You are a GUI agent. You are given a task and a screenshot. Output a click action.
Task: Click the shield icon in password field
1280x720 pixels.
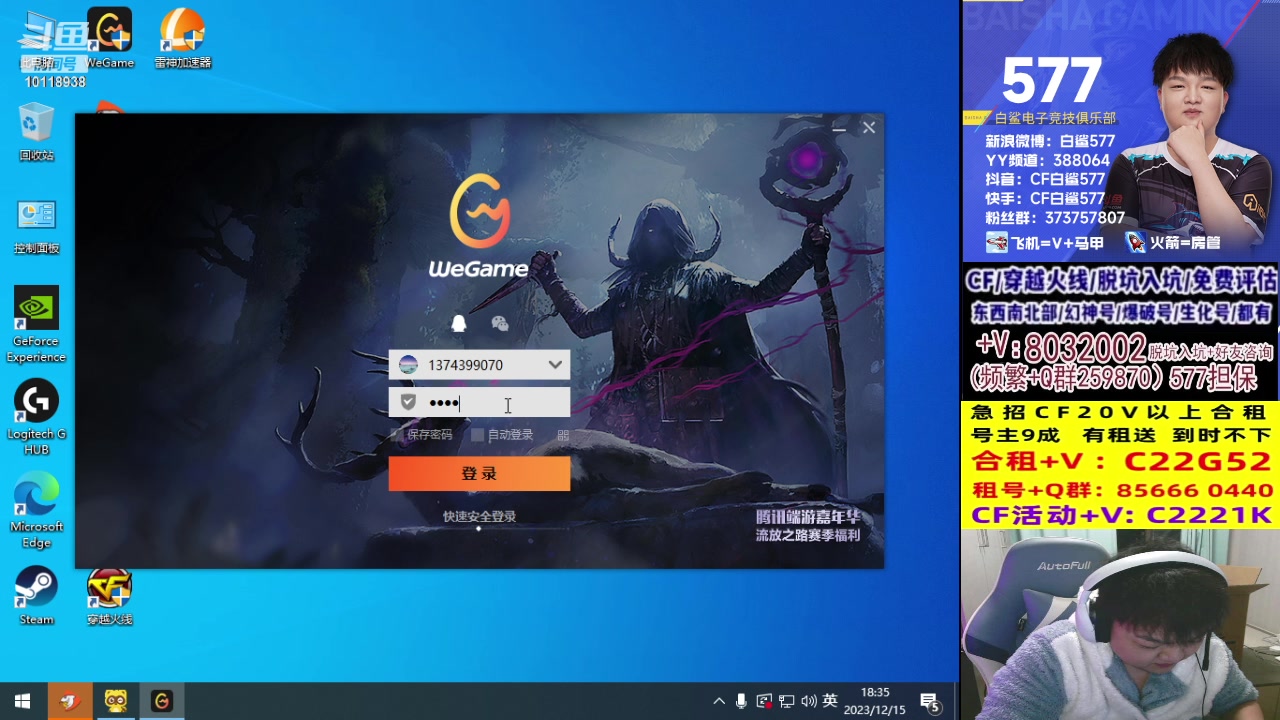[x=408, y=402]
